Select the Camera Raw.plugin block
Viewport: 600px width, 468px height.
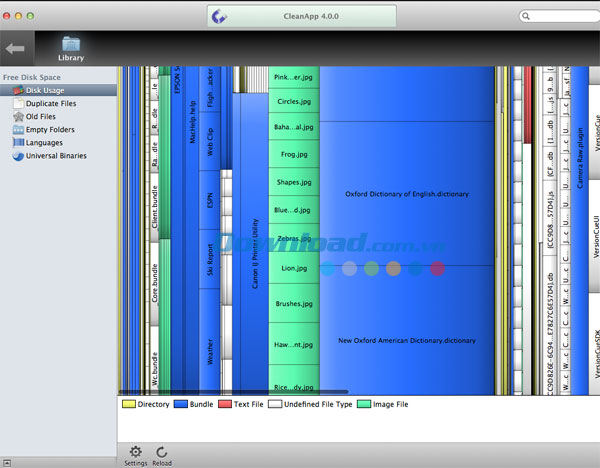580,231
